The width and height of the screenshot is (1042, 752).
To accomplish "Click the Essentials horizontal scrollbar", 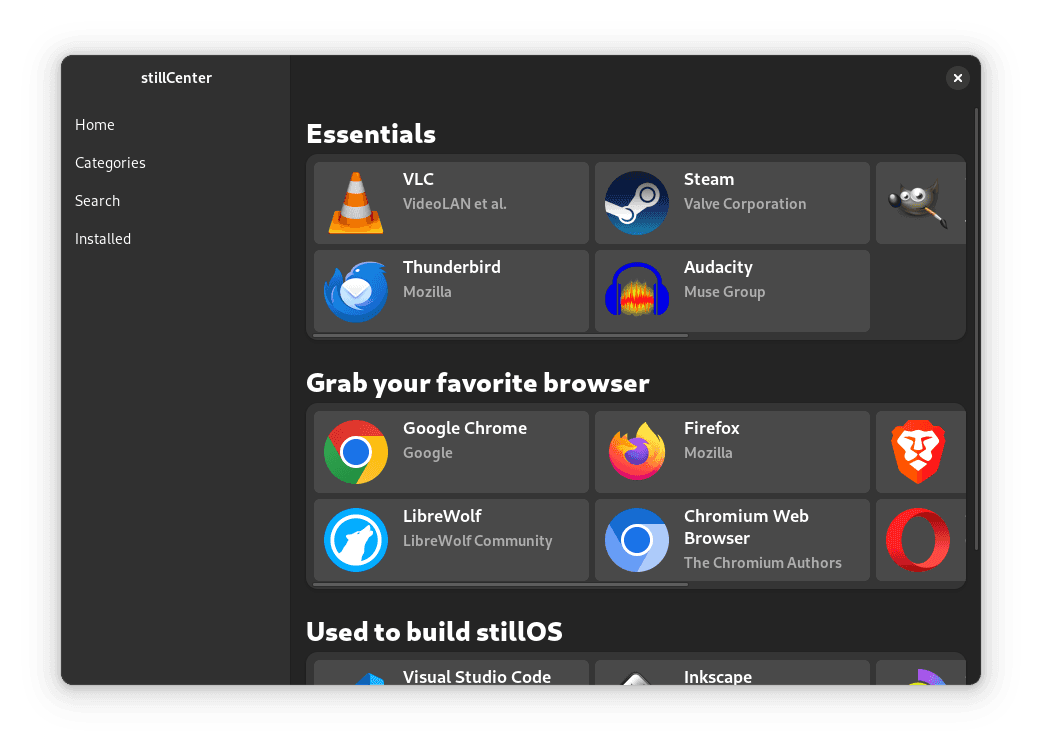I will (x=500, y=336).
